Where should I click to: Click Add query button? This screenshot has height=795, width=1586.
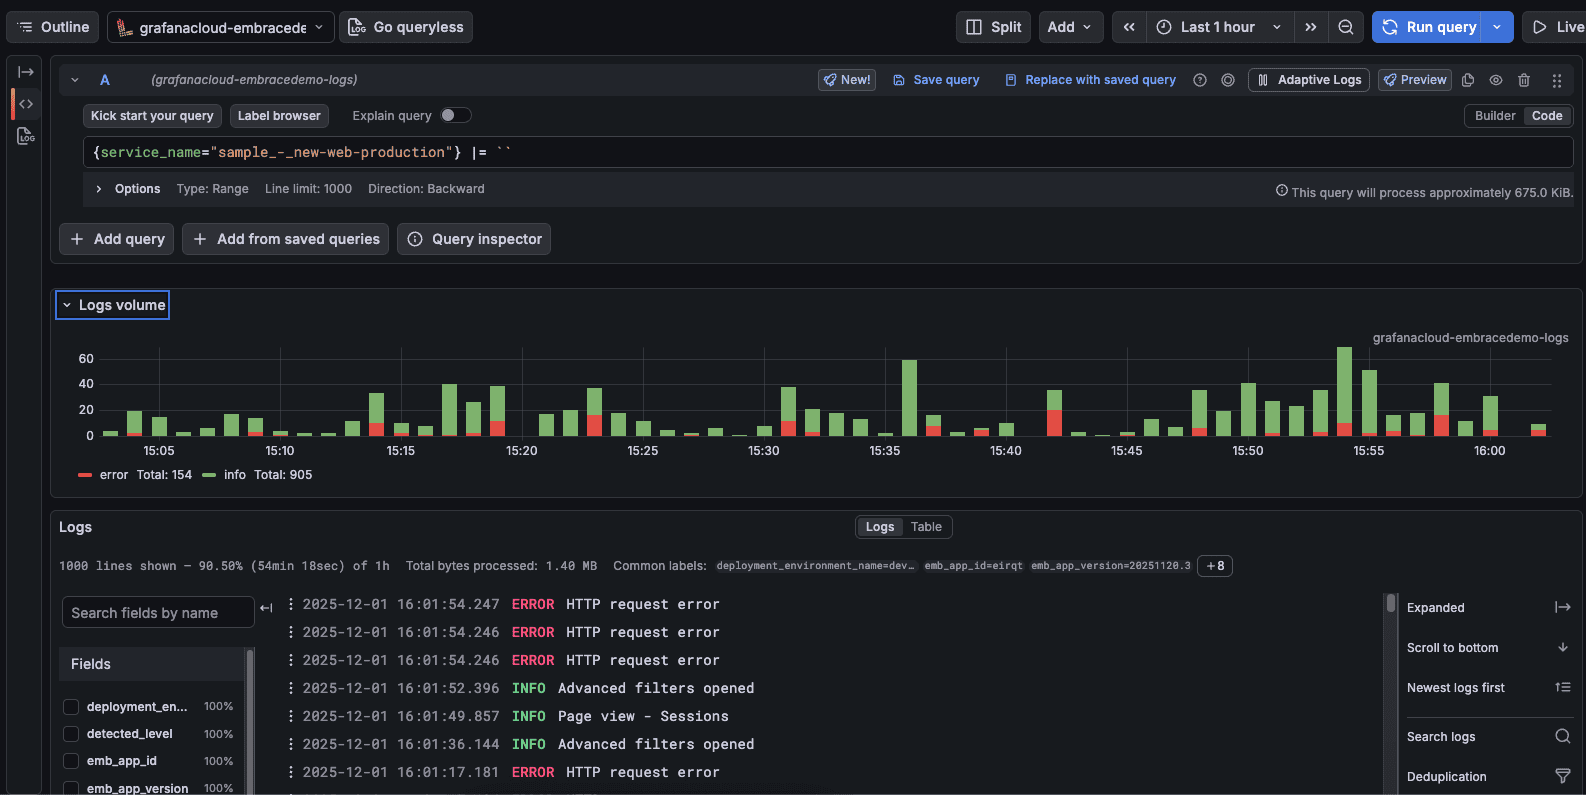pyautogui.click(x=117, y=239)
